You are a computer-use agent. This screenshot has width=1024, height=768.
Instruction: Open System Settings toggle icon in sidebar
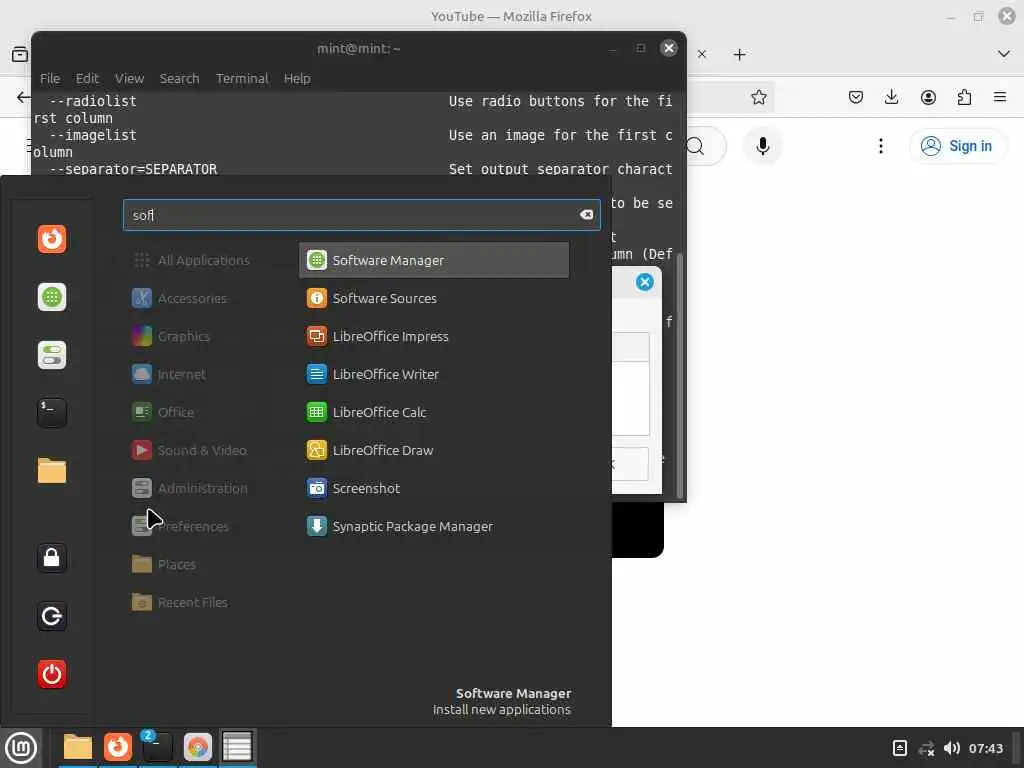(52, 355)
